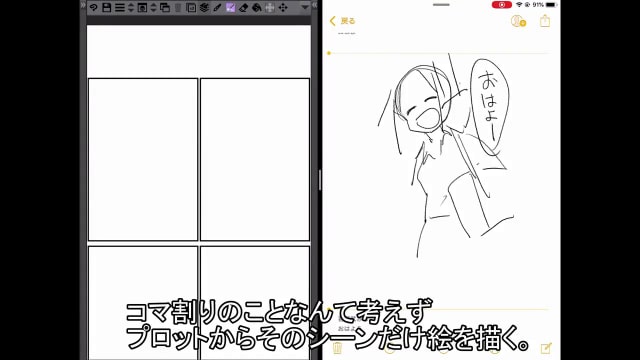Viewport: 640px width, 360px height.
Task: Save with the floppy disk icon
Action: click(107, 7)
